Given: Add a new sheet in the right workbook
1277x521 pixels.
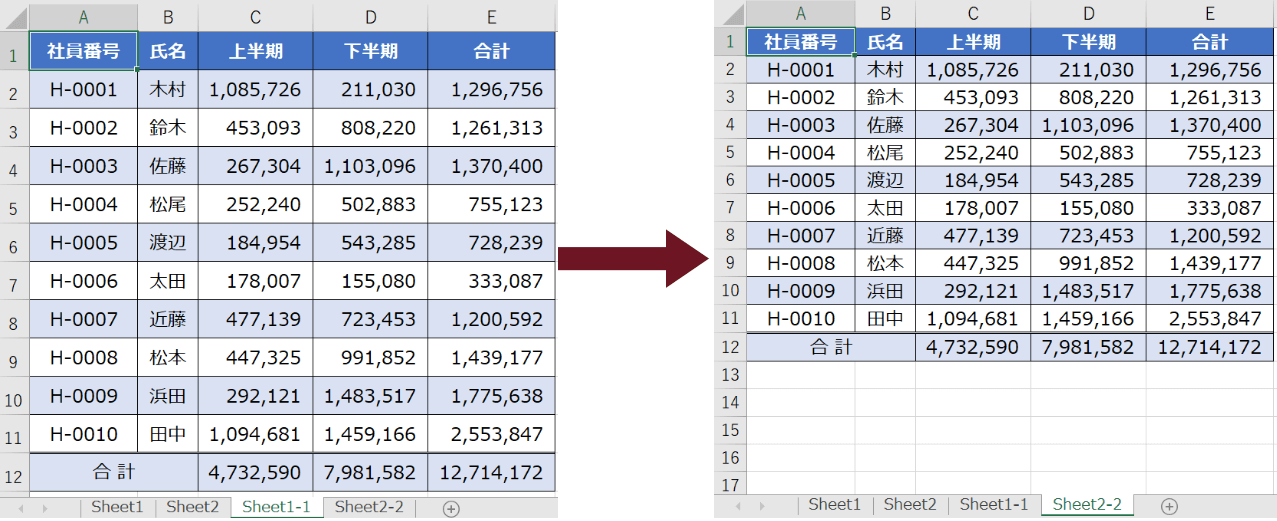Looking at the screenshot, I should [x=1168, y=506].
